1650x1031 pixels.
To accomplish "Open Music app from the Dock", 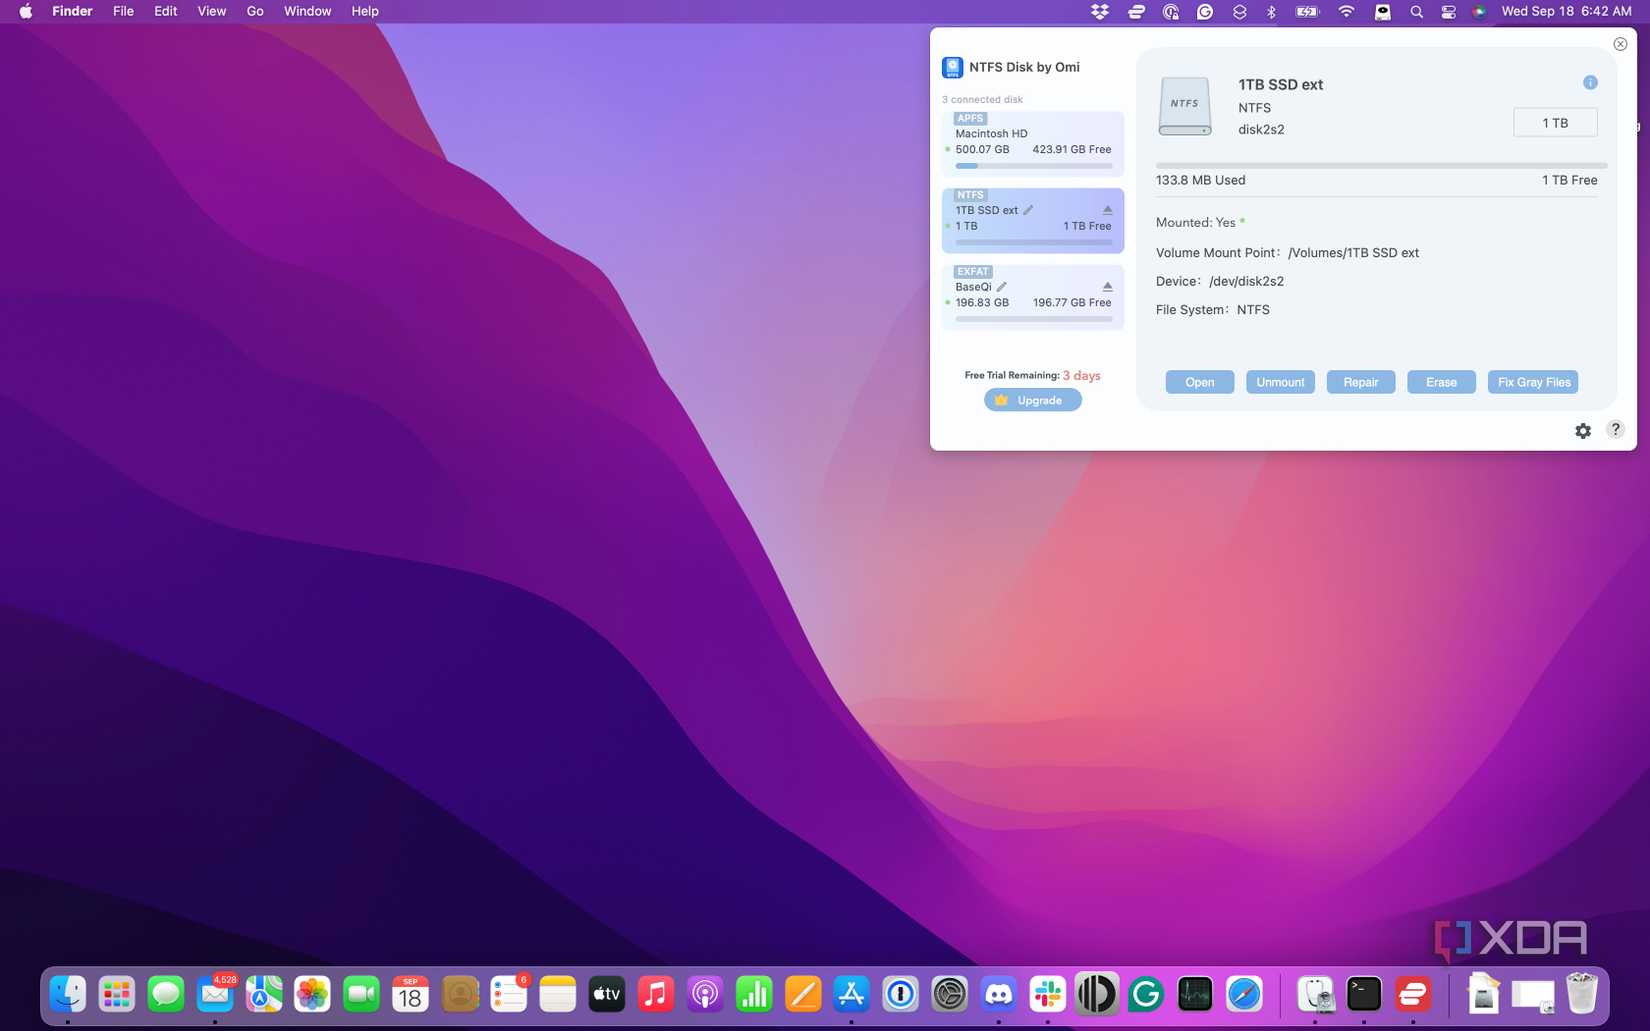I will pyautogui.click(x=655, y=994).
